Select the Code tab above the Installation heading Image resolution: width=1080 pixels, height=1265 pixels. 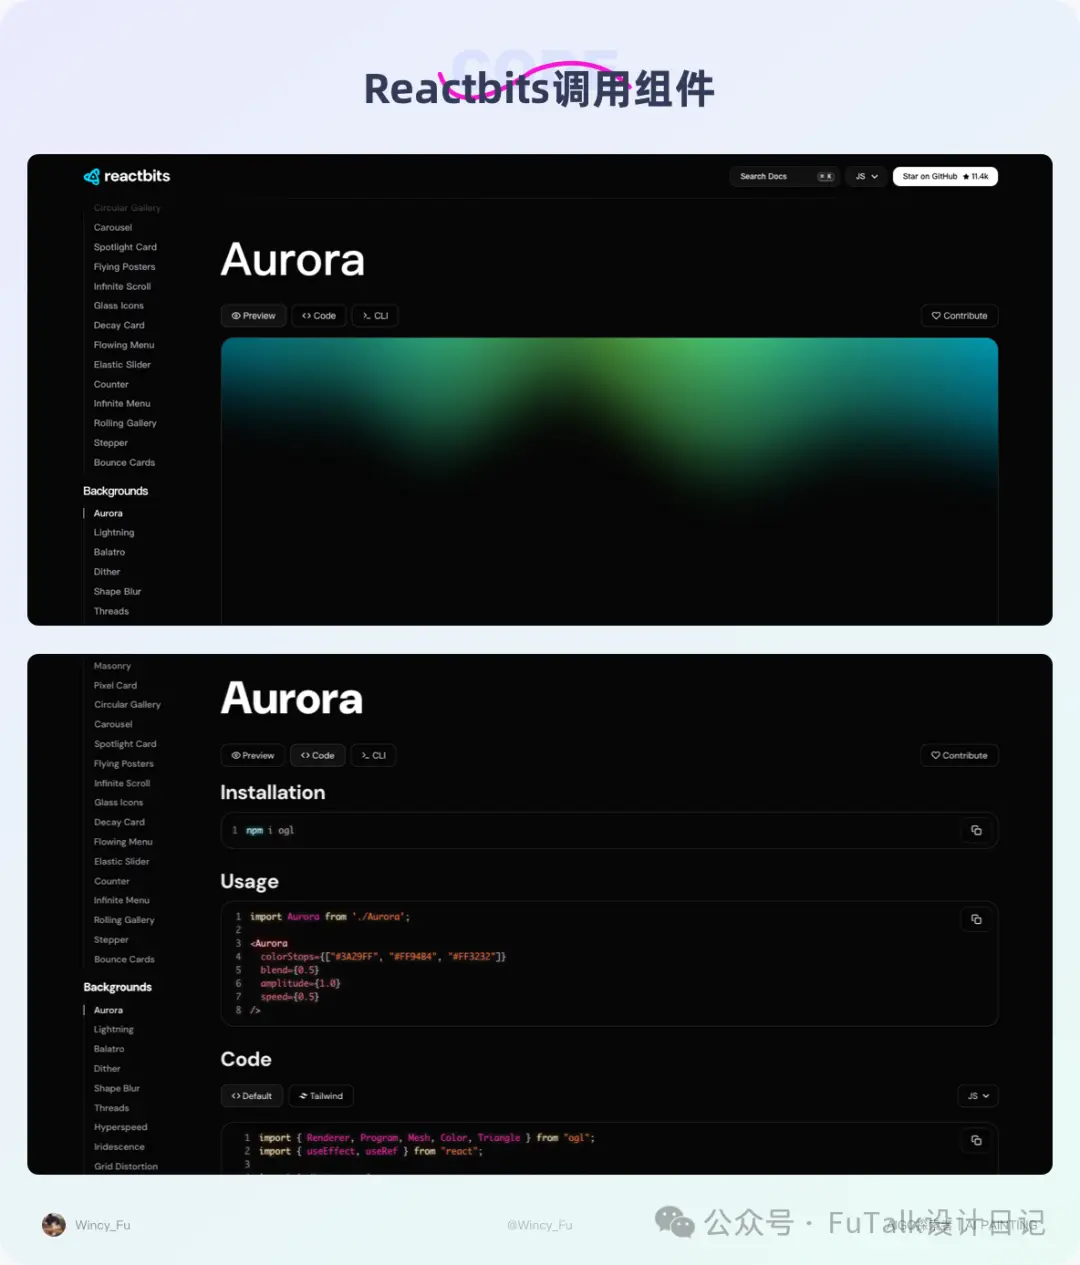318,755
